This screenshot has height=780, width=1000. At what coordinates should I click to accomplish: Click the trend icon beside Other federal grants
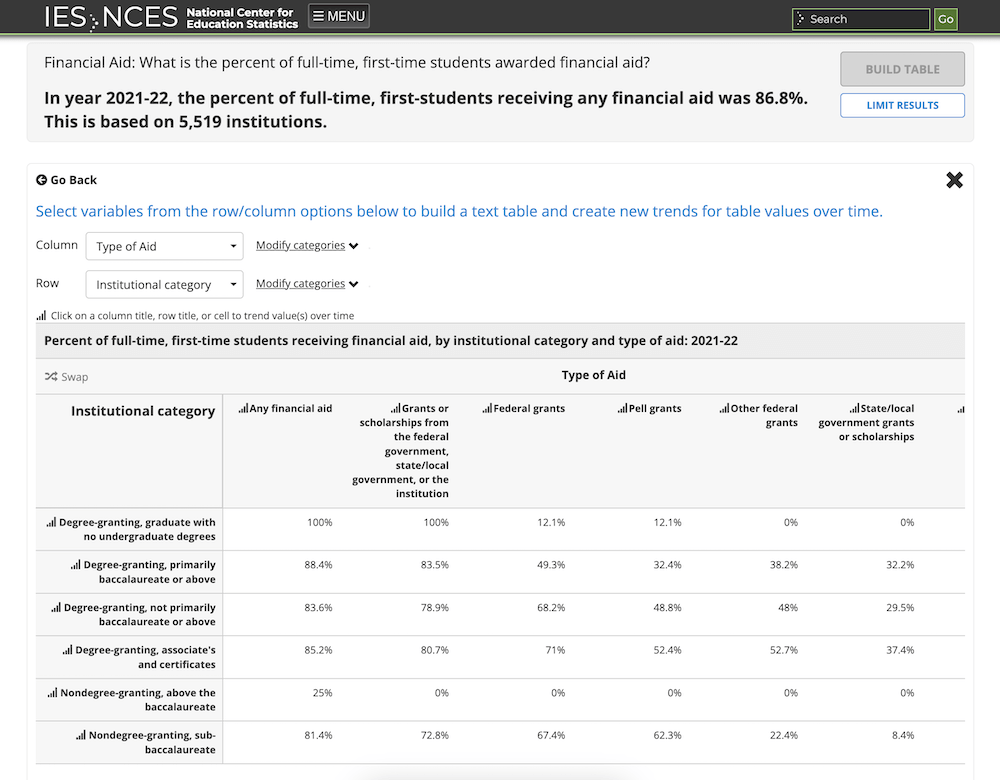pyautogui.click(x=722, y=408)
